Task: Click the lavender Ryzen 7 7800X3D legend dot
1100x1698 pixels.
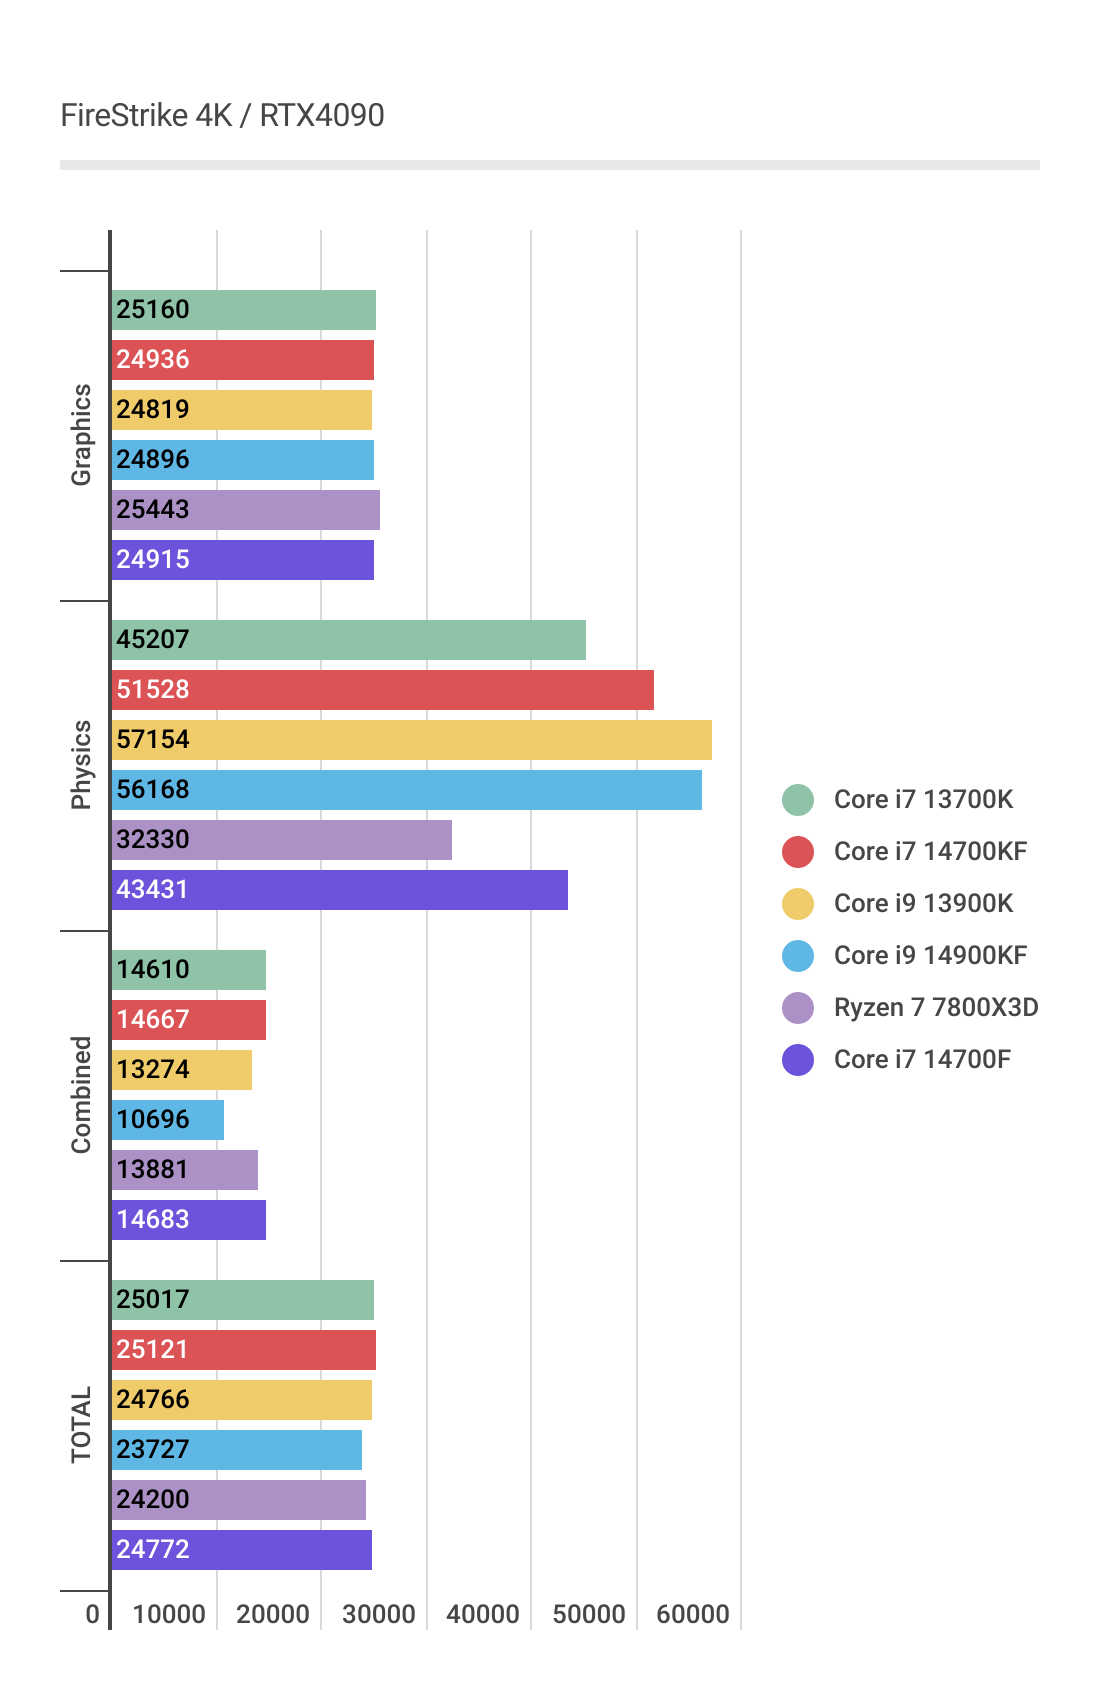Action: tap(798, 1008)
